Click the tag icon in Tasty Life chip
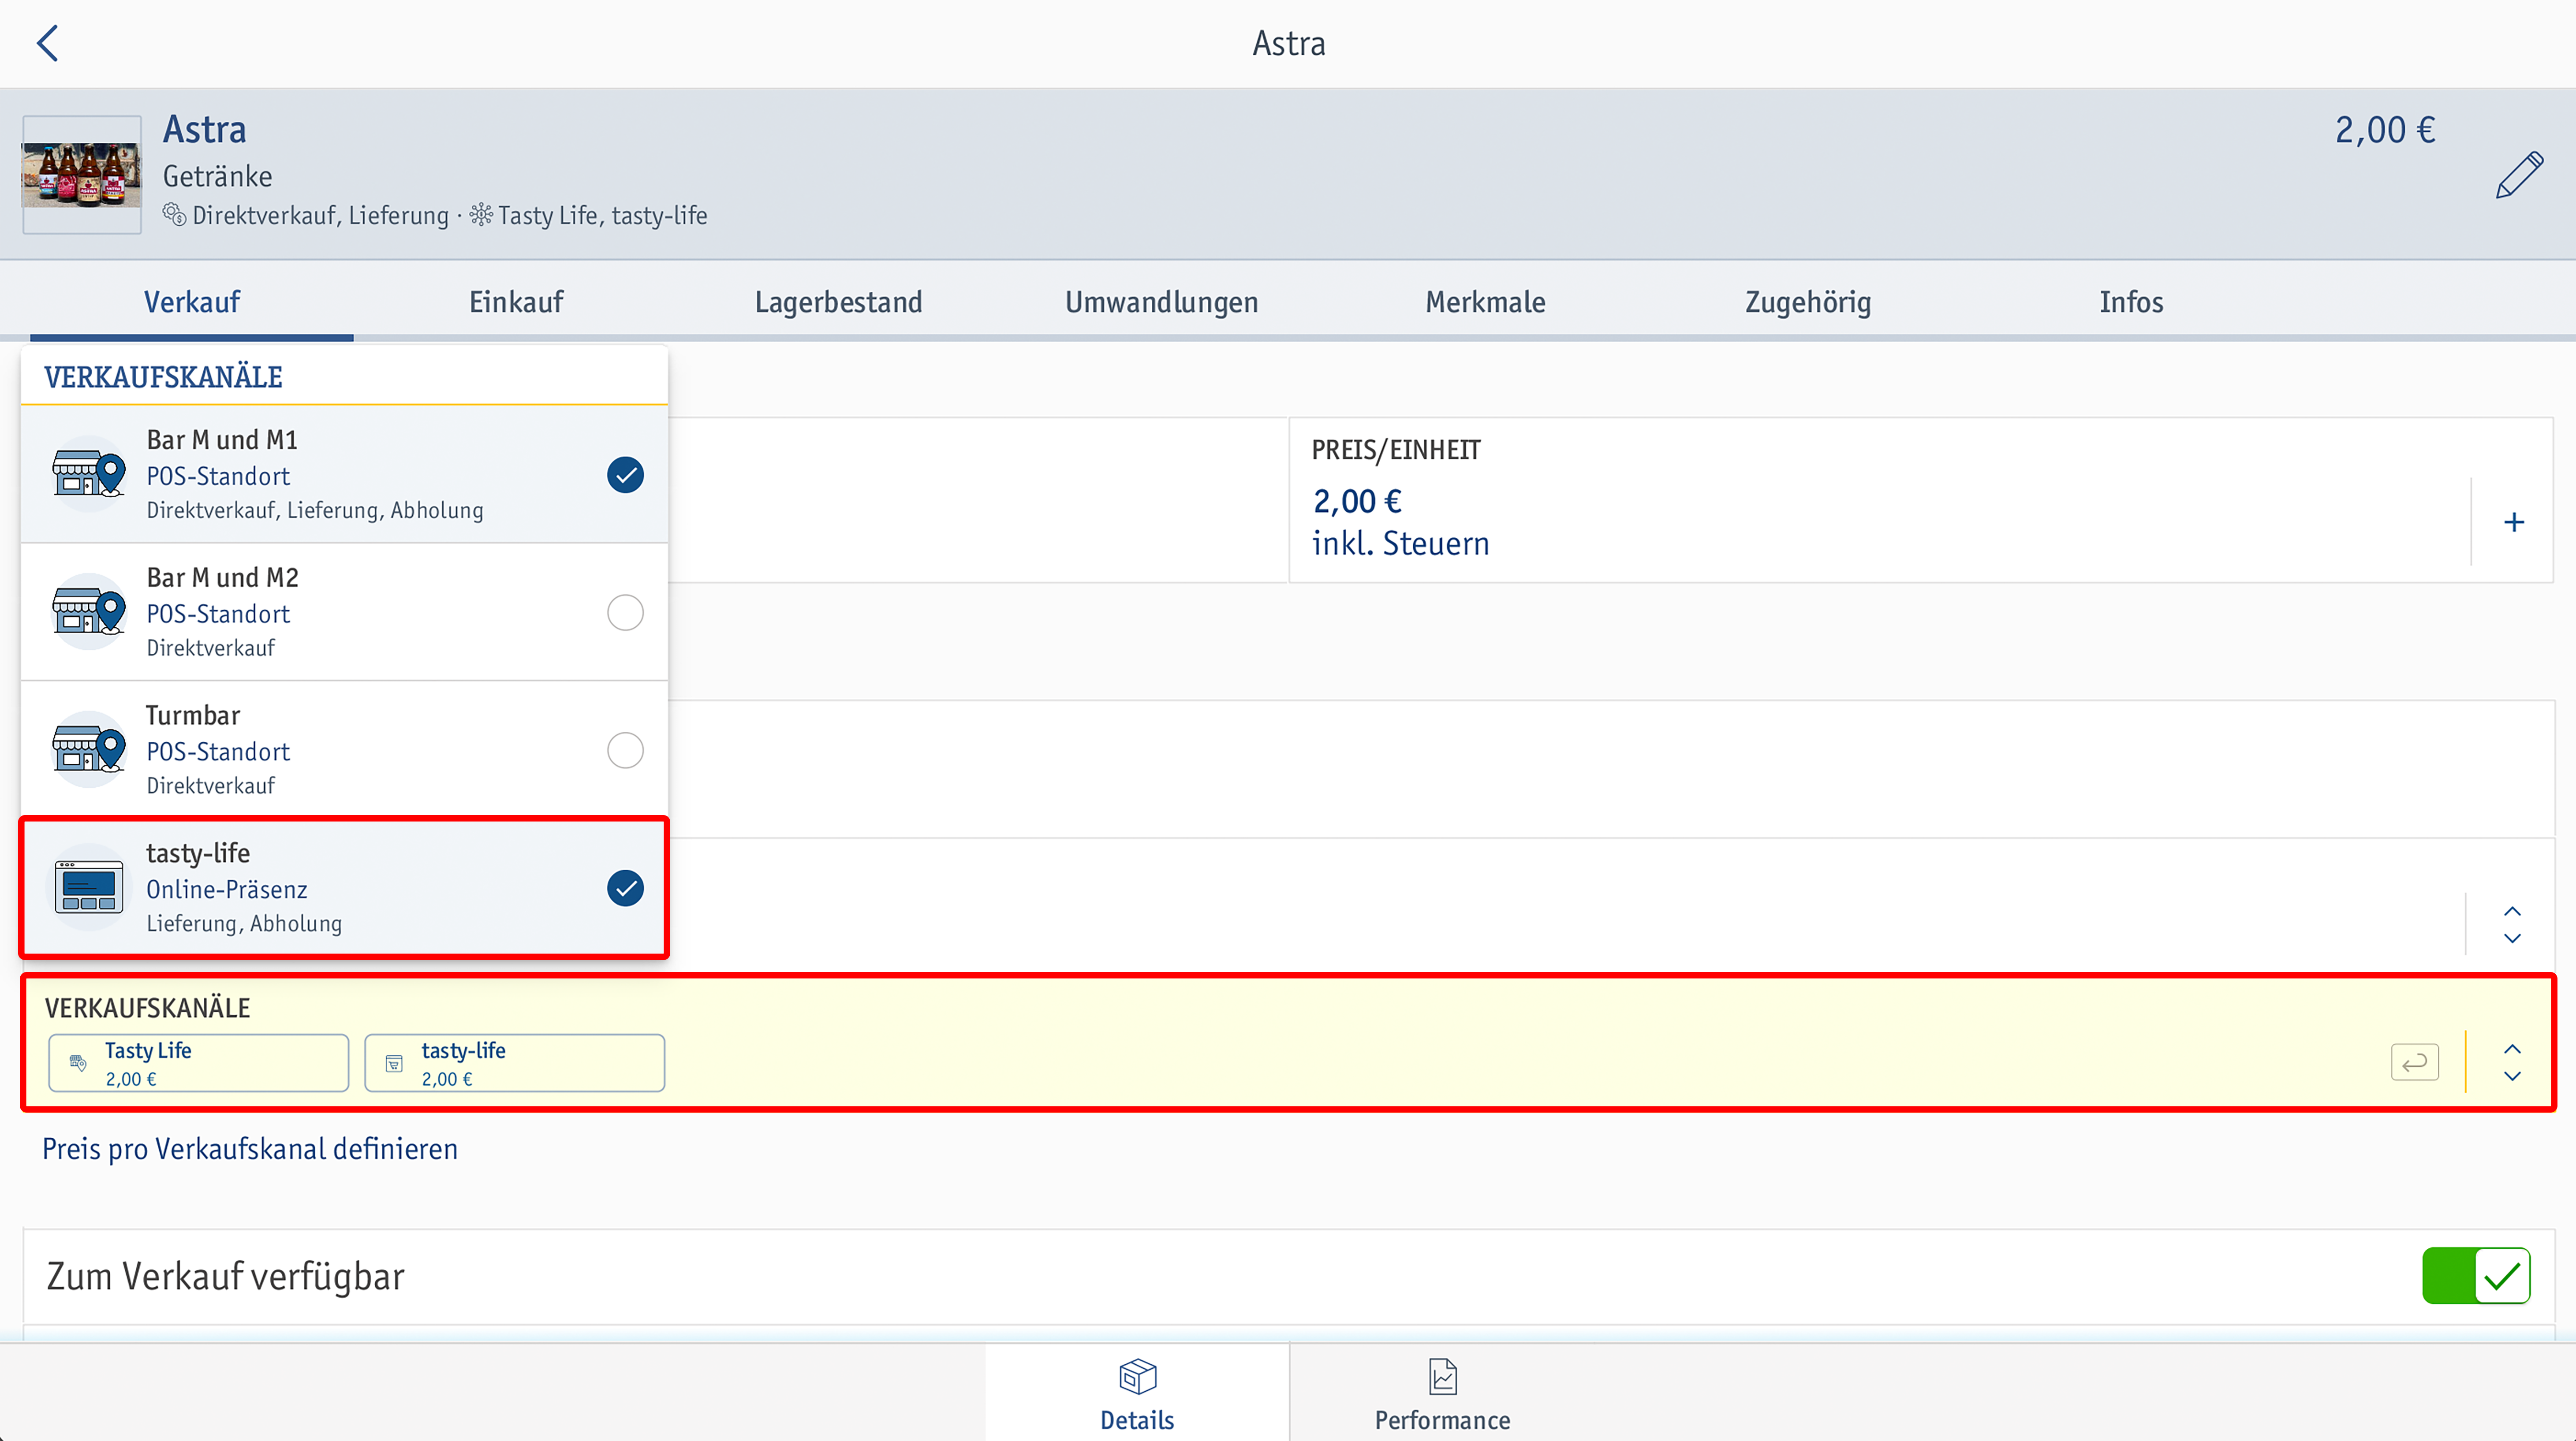 coord(78,1063)
